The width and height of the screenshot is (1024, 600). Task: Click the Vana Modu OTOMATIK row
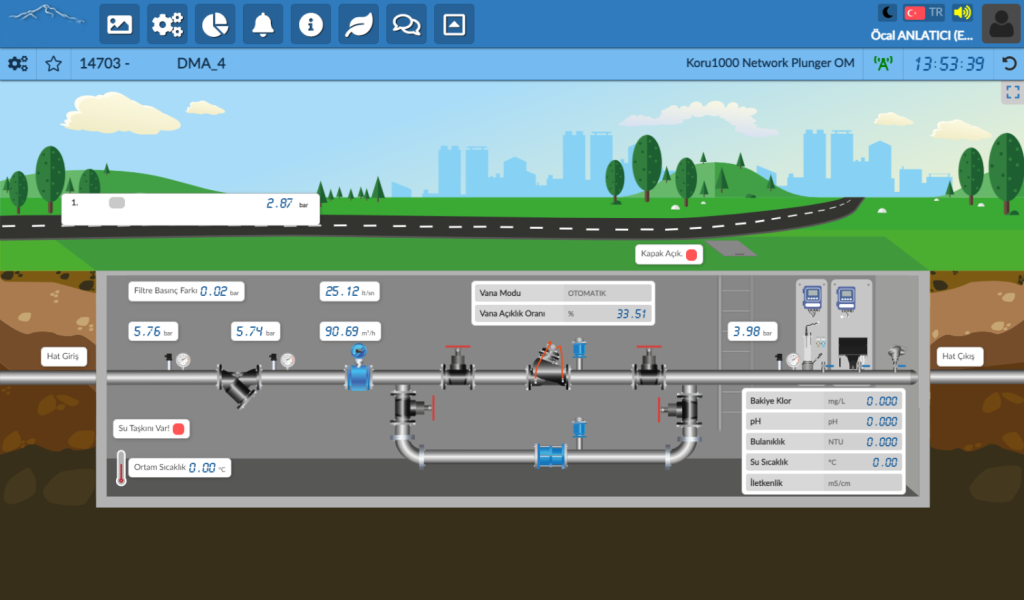click(x=562, y=293)
